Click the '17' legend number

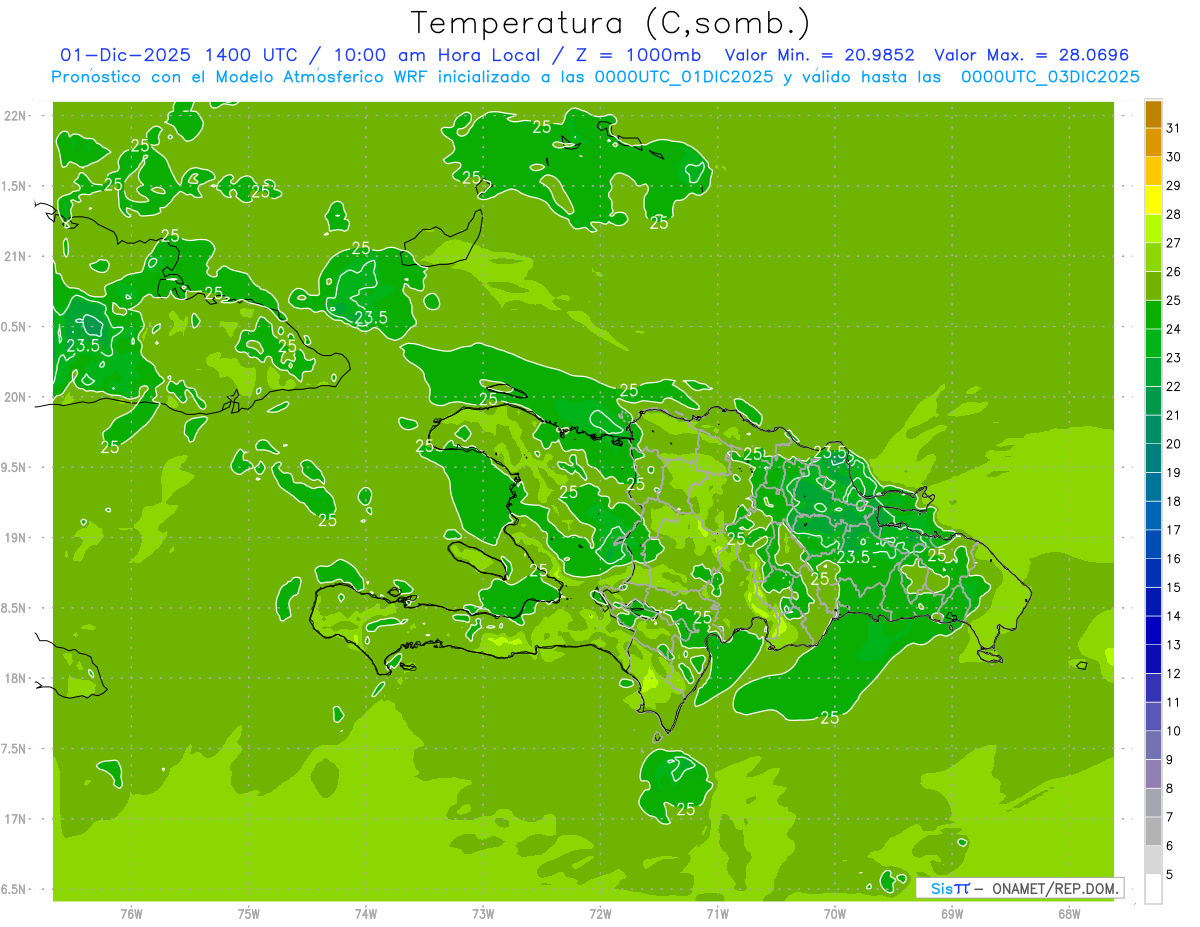1174,530
